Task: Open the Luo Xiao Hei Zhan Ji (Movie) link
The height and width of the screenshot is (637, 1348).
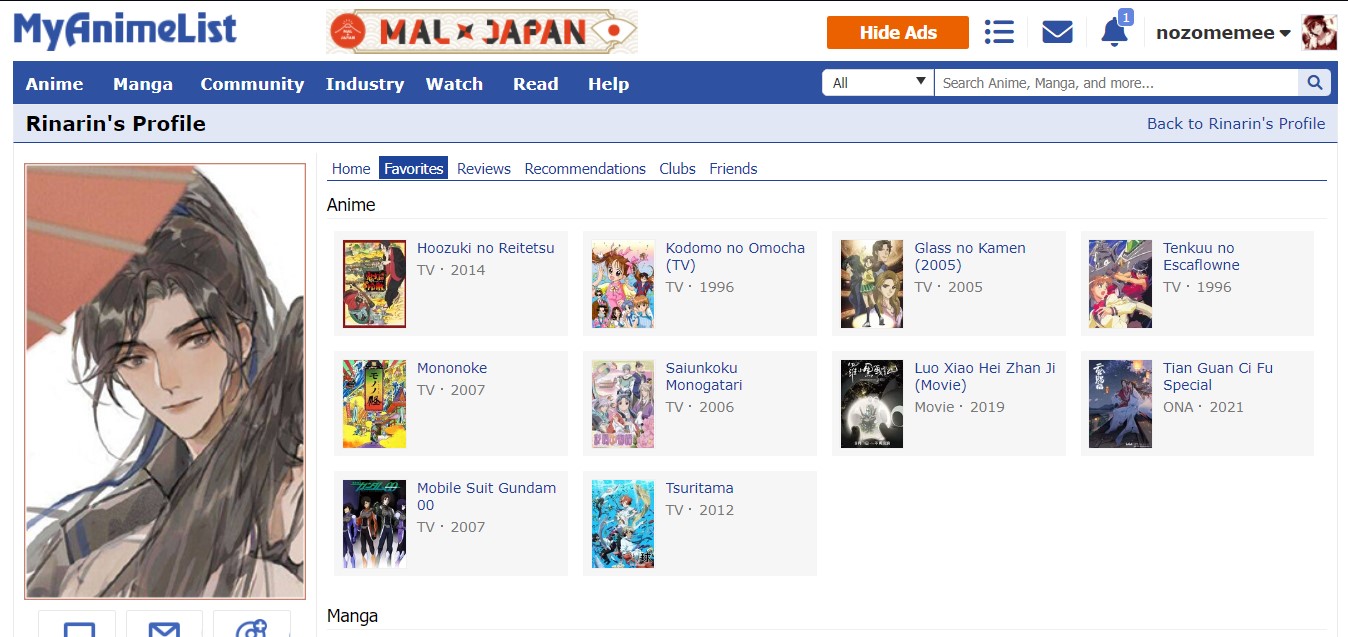Action: click(985, 376)
